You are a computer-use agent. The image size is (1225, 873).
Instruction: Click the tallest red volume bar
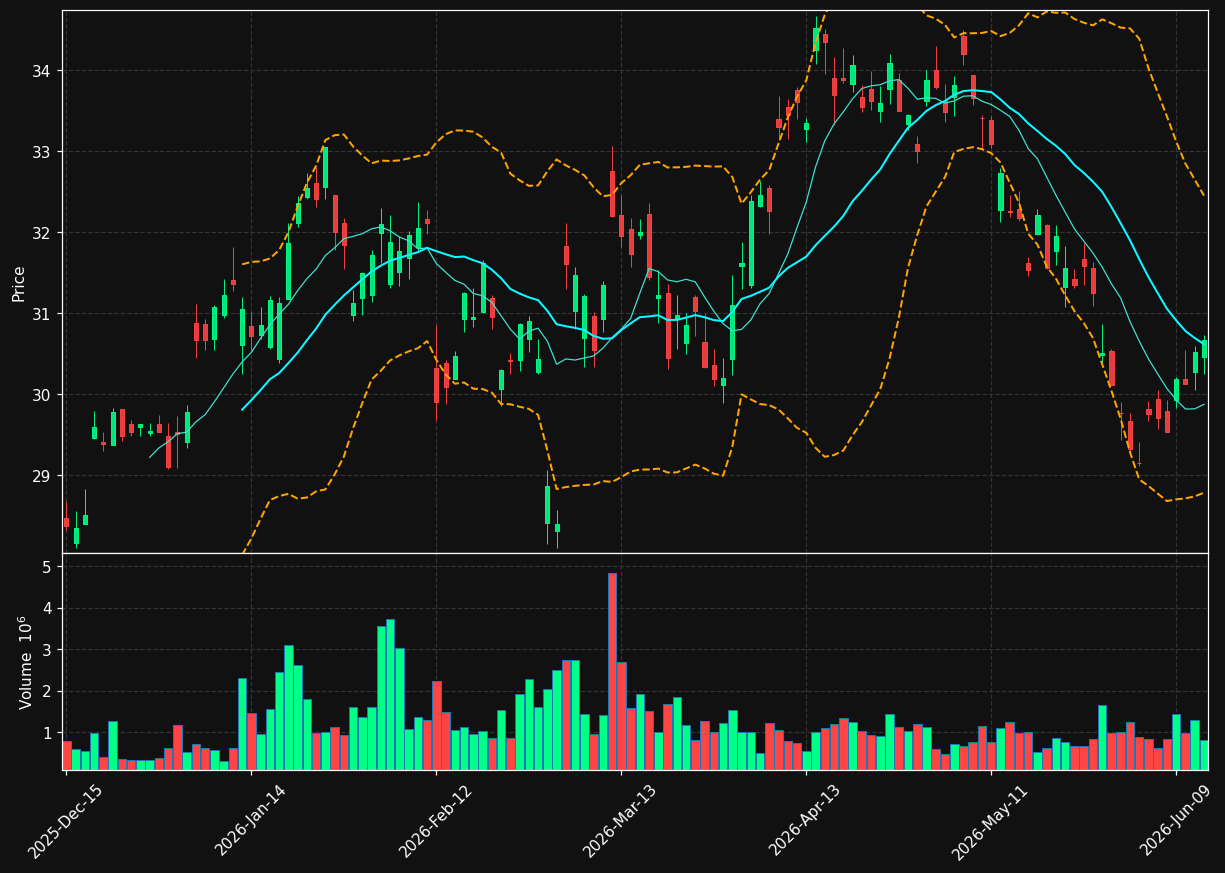tap(612, 671)
